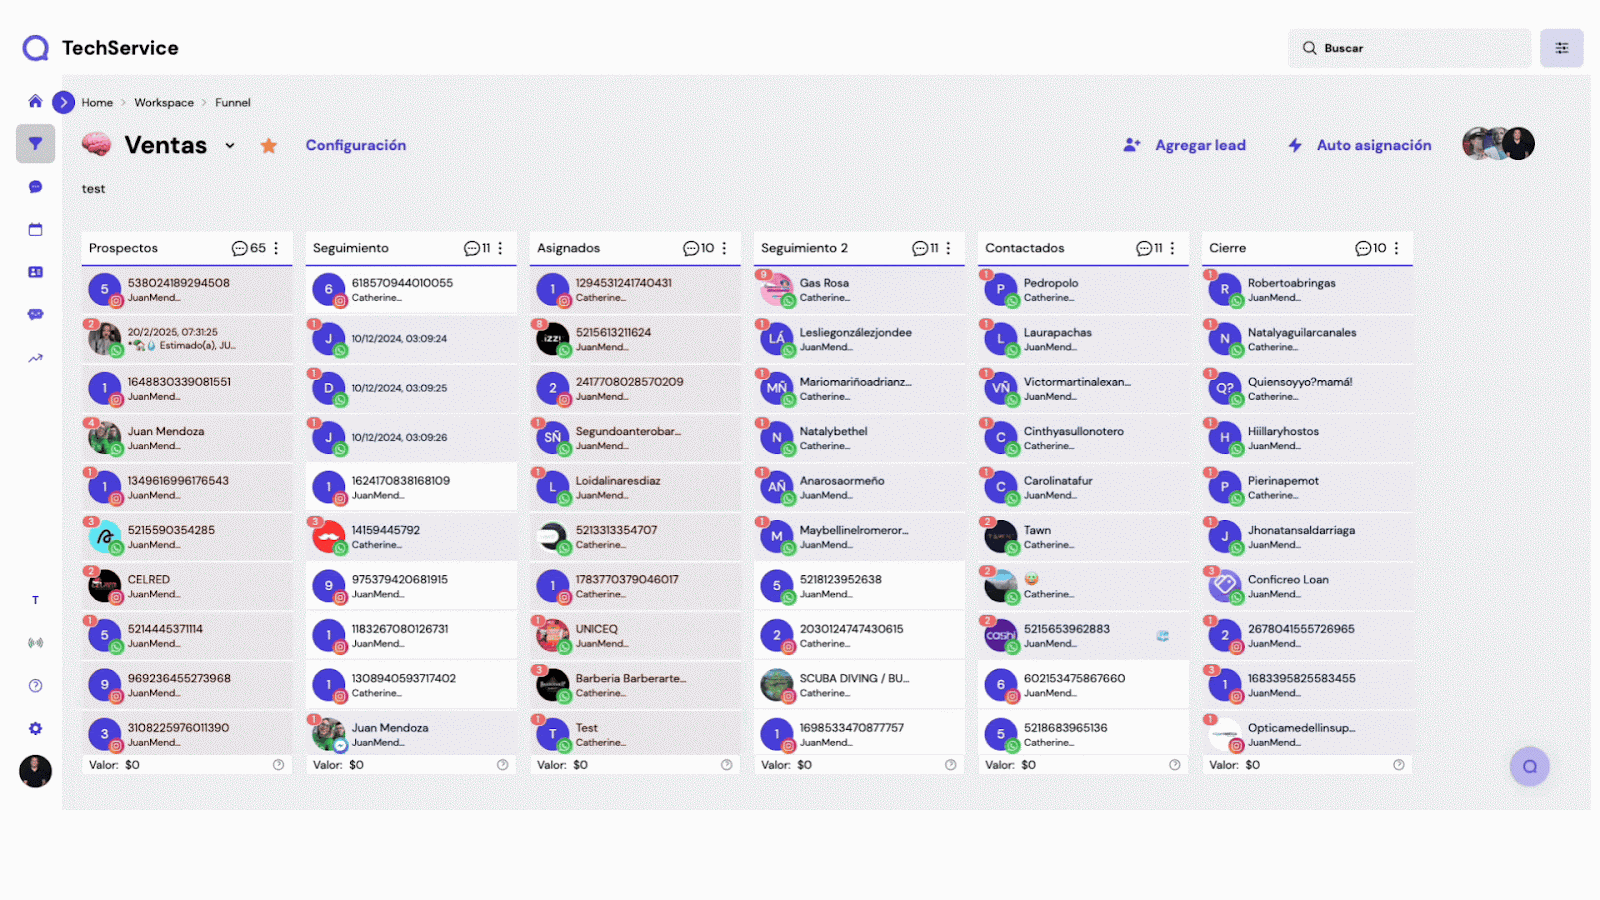Viewport: 1600px width, 900px height.
Task: Open the calendar icon in sidebar
Action: click(35, 230)
